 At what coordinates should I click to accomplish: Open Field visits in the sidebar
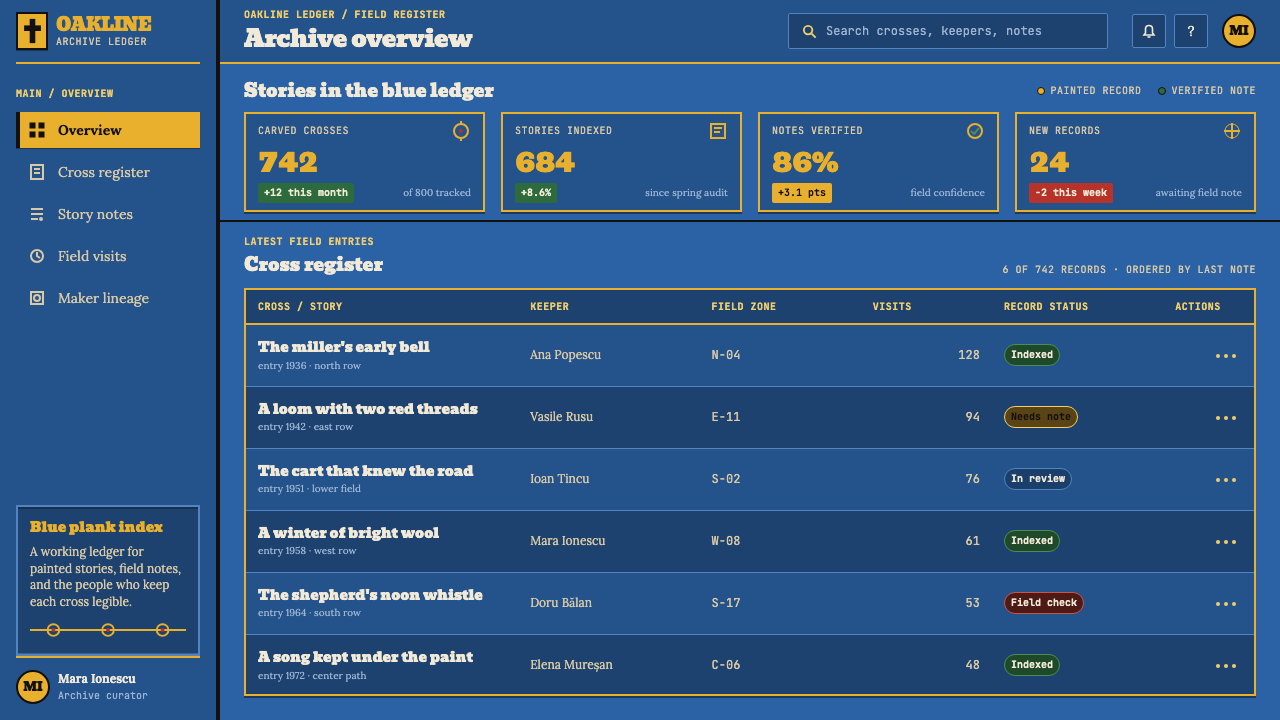coord(108,256)
